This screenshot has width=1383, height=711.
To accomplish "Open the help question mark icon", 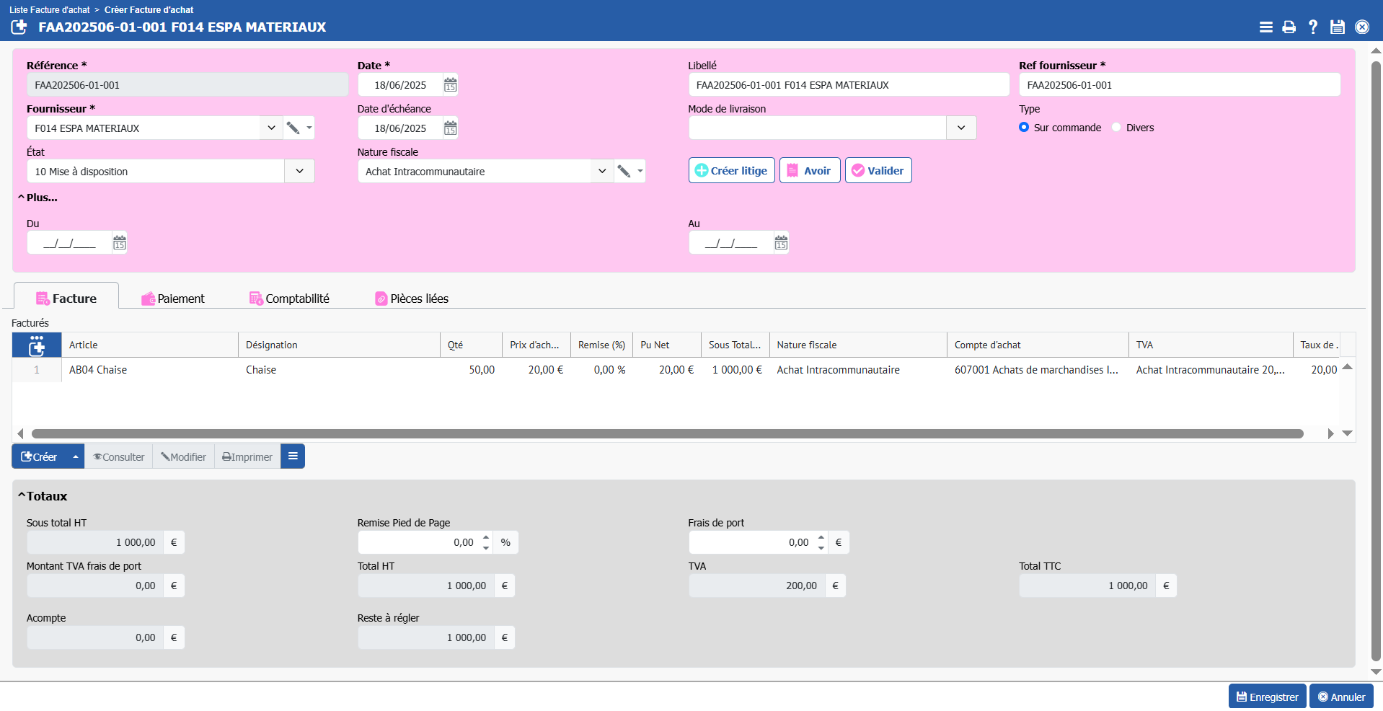I will pos(1313,27).
